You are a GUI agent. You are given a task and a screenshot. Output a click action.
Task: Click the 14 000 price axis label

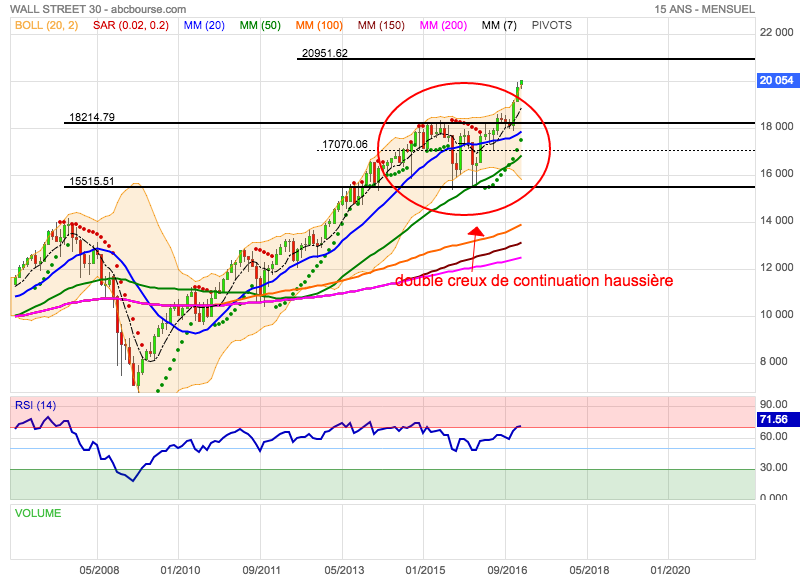click(777, 220)
